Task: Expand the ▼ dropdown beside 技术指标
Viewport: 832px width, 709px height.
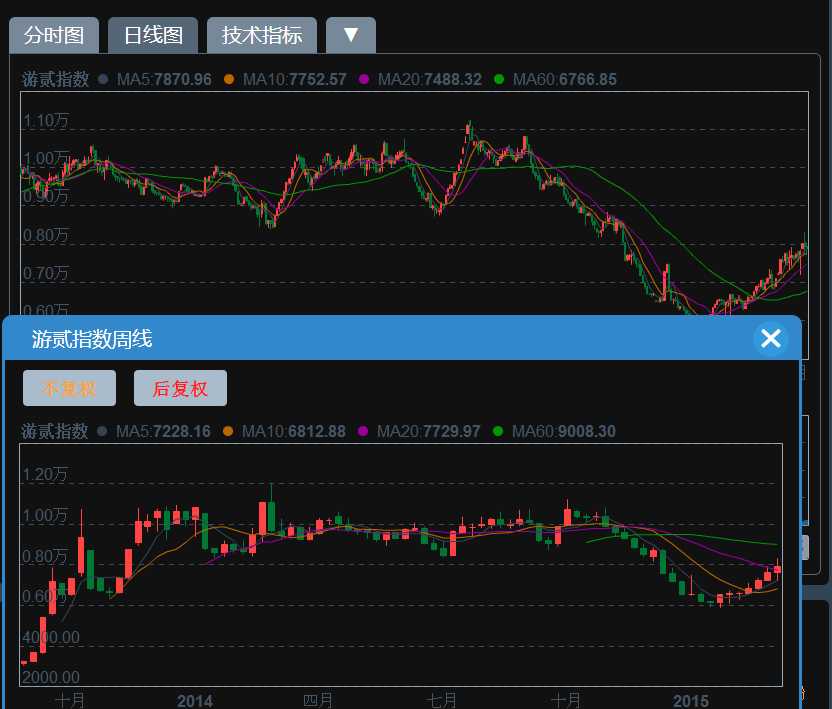Action: point(350,35)
